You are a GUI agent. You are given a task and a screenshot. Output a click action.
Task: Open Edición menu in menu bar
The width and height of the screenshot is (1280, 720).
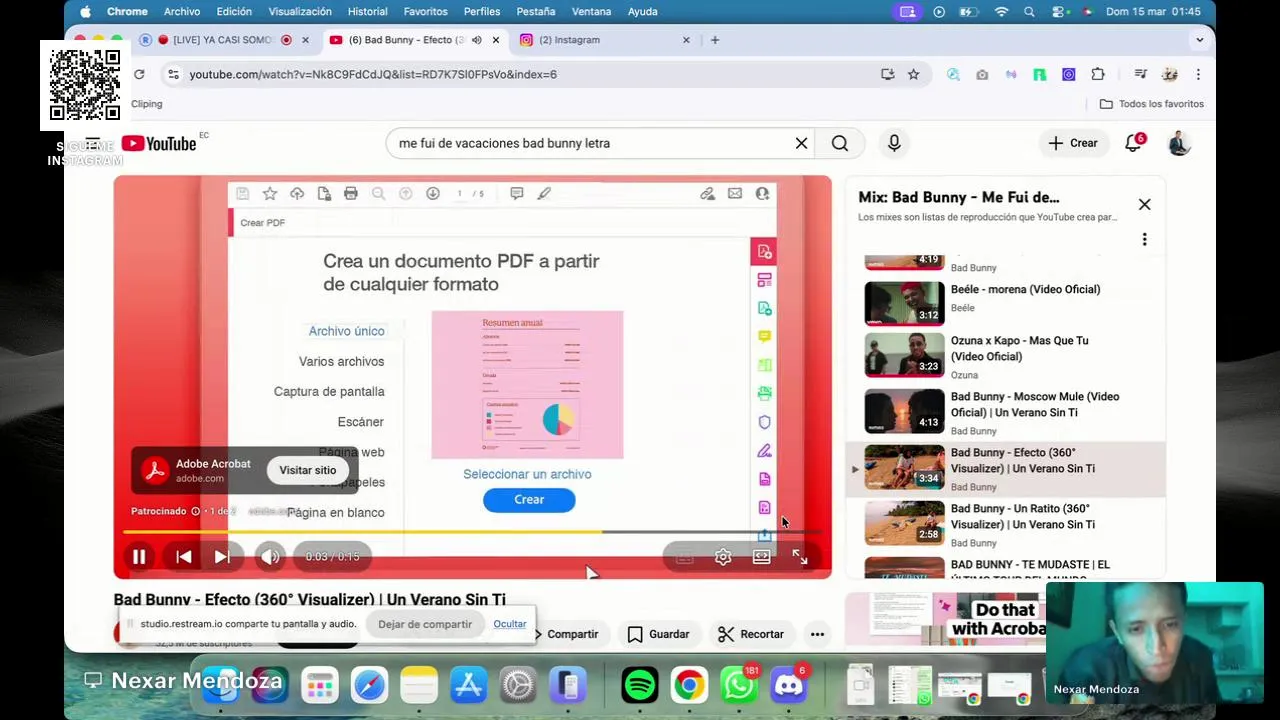[x=234, y=12]
